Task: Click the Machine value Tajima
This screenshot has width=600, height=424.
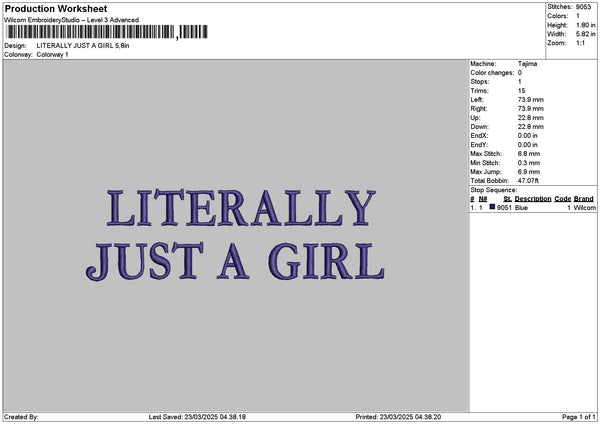Action: click(x=527, y=65)
